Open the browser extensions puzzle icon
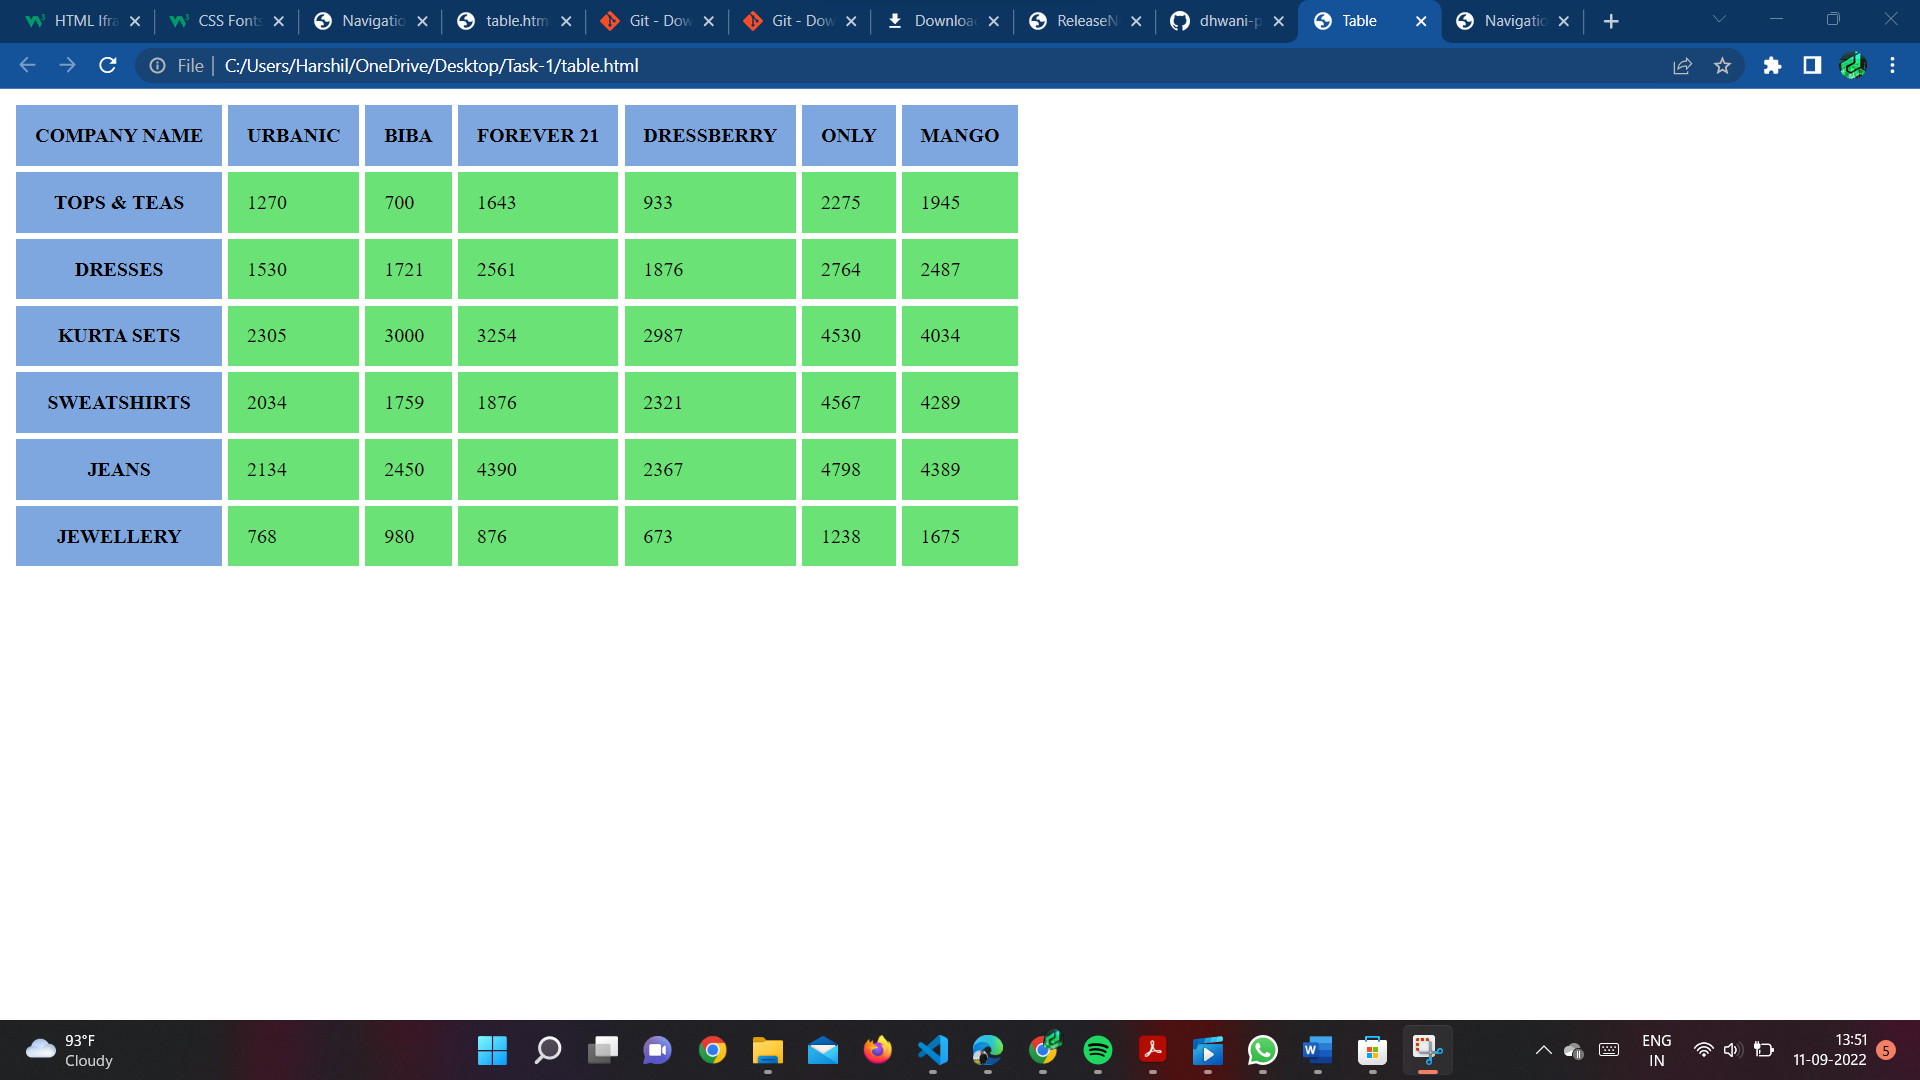This screenshot has width=1920, height=1080. tap(1771, 66)
